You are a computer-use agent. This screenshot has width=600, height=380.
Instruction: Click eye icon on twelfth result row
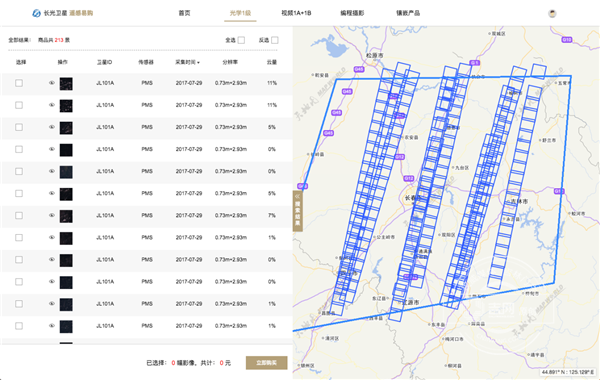coord(52,326)
